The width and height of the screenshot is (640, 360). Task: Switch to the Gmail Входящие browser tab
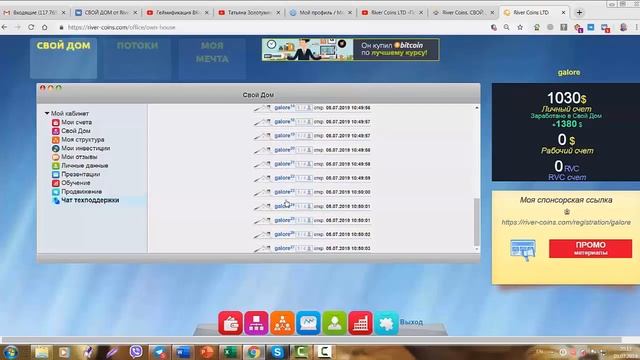coord(35,13)
